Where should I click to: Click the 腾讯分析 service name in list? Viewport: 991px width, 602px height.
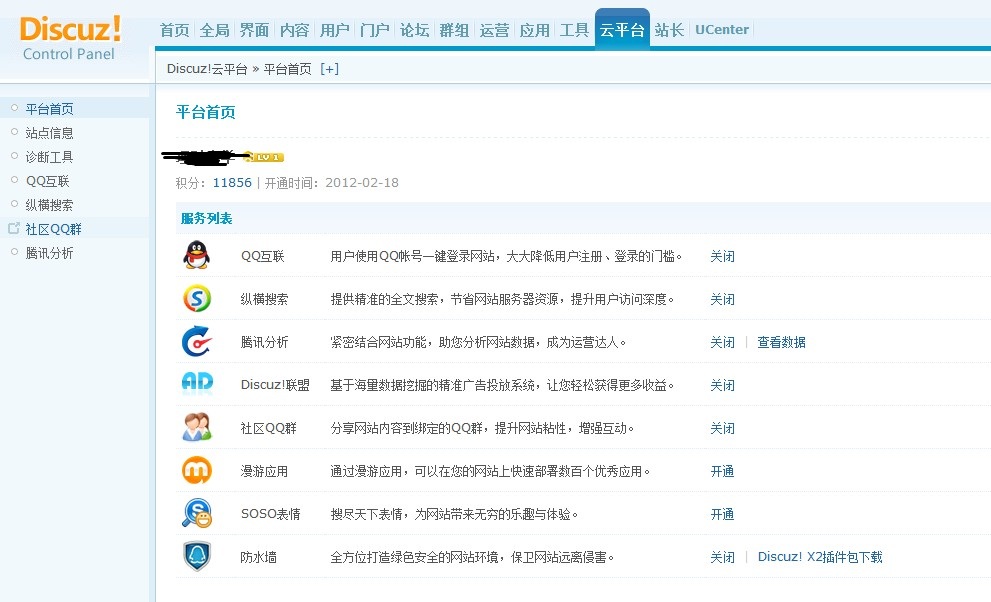264,342
